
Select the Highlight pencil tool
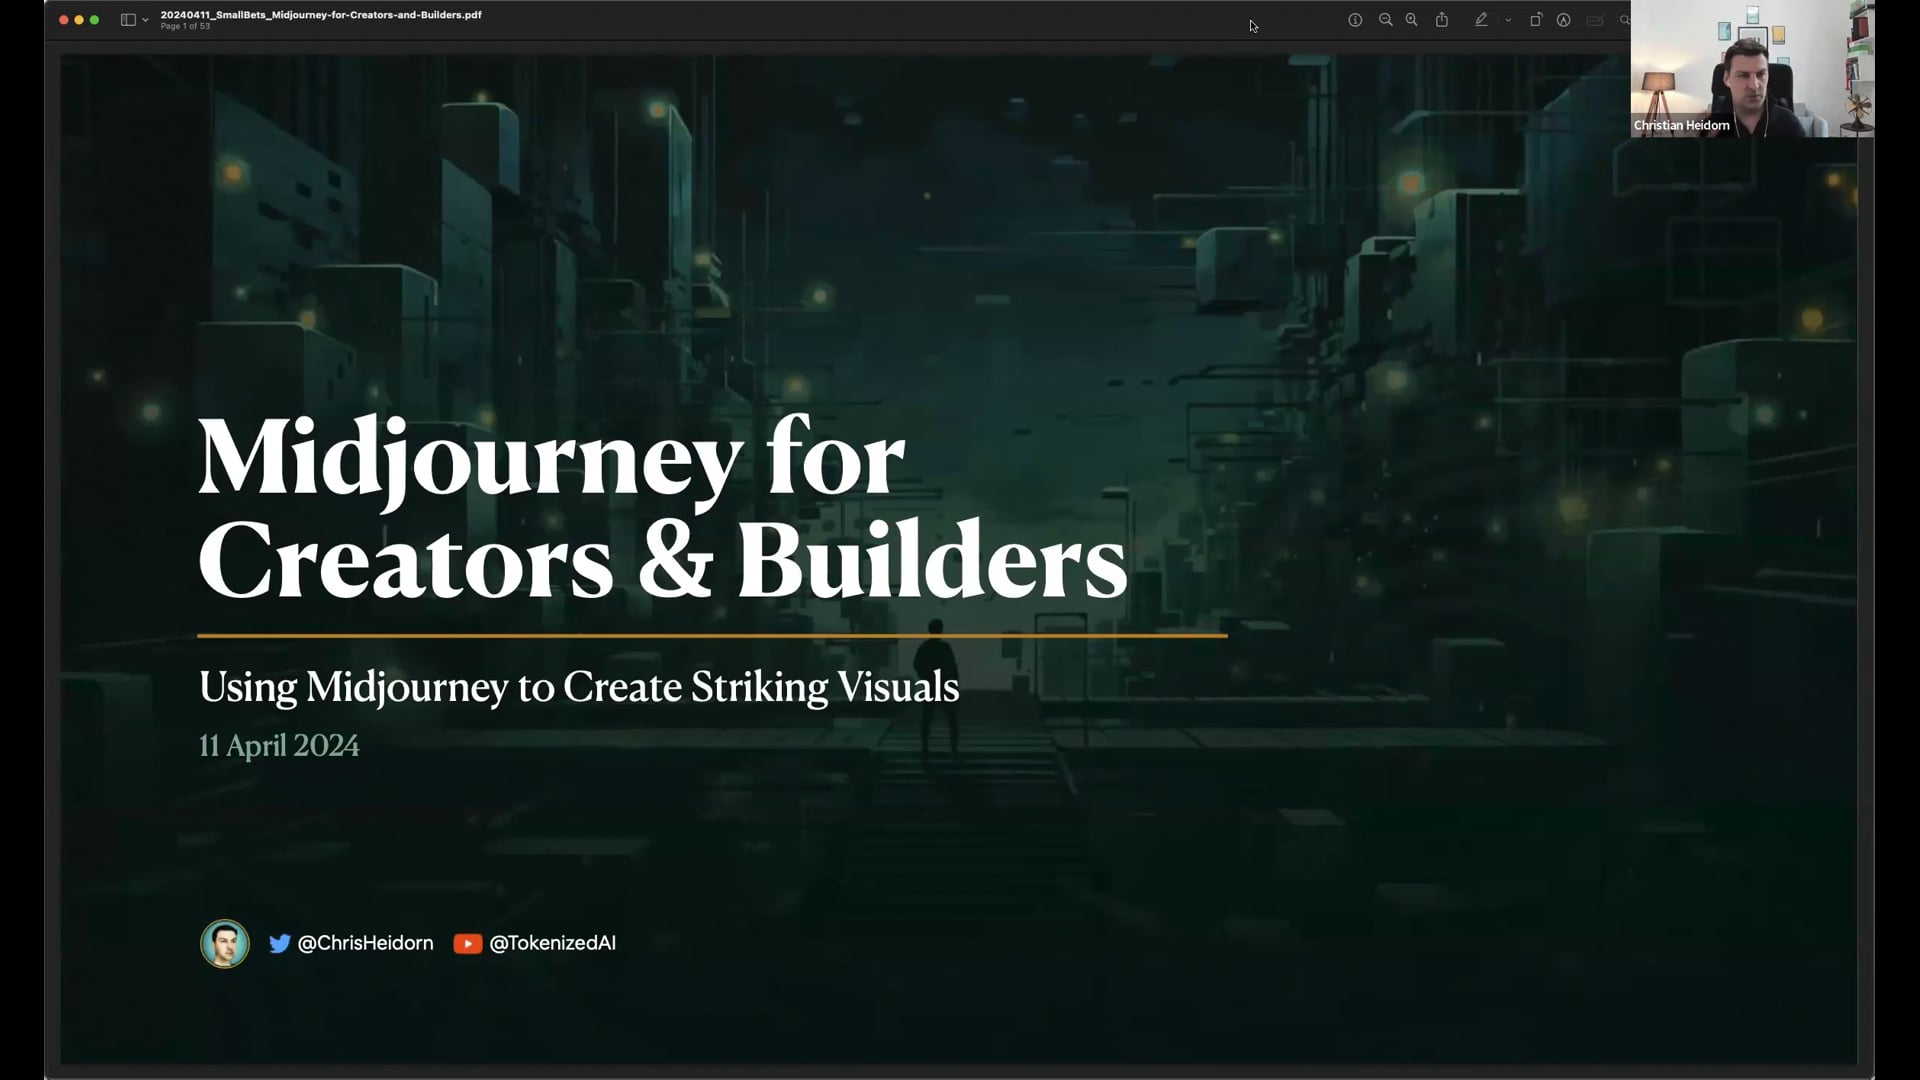[1481, 20]
